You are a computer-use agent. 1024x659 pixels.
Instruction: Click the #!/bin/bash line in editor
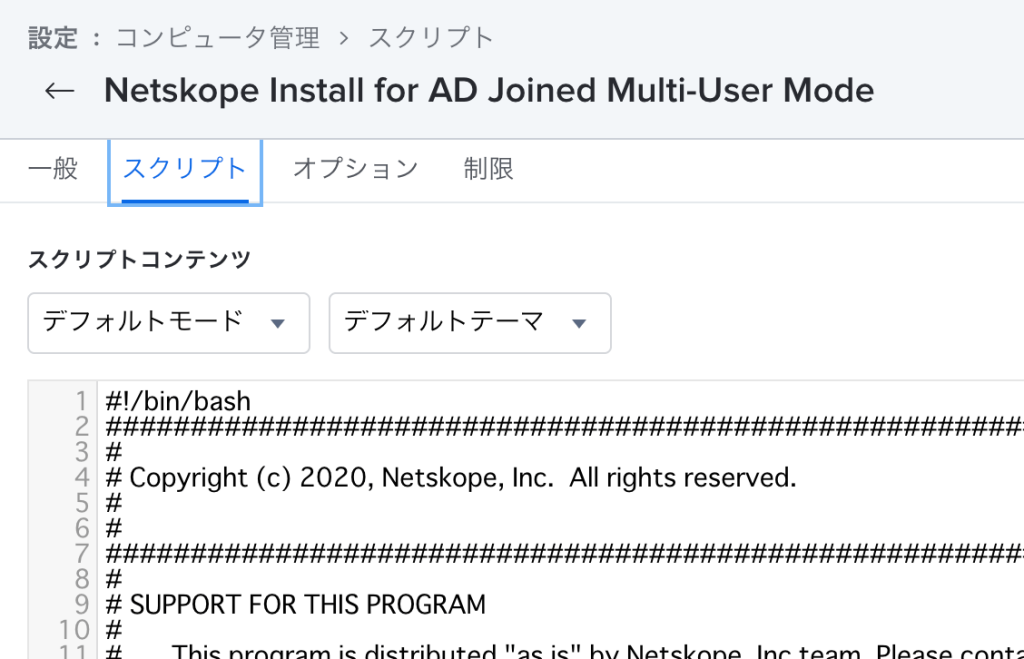[x=178, y=401]
